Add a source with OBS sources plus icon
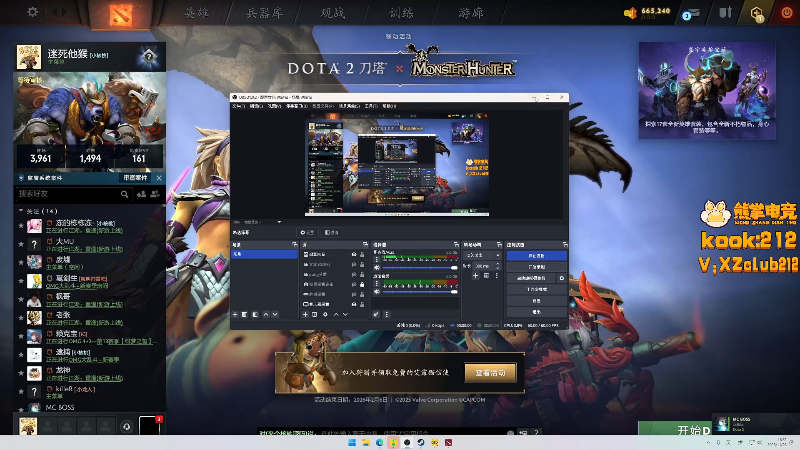This screenshot has width=800, height=450. click(x=305, y=315)
